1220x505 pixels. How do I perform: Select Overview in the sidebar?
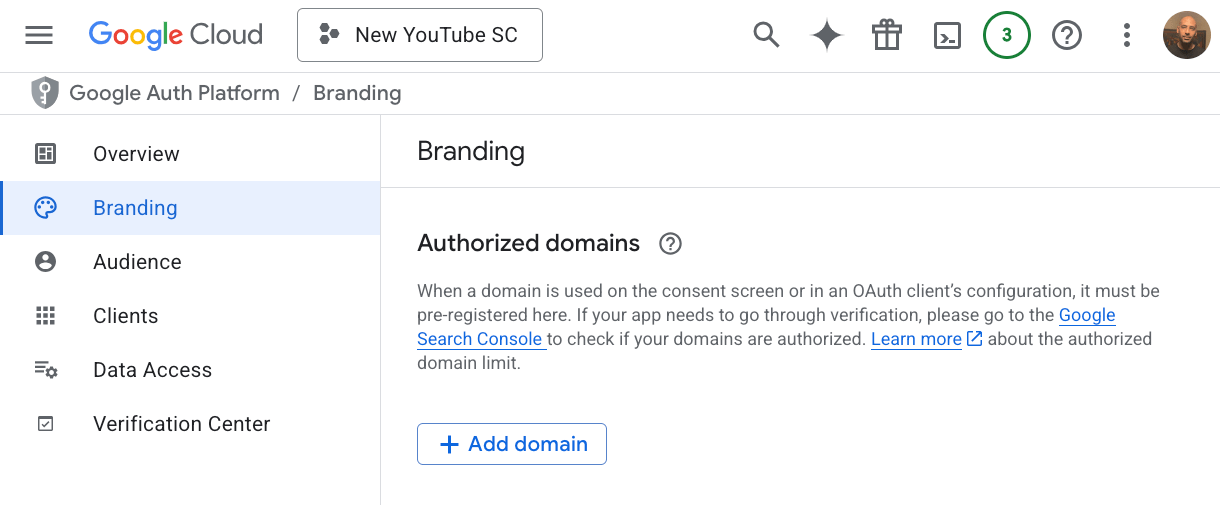pos(136,154)
